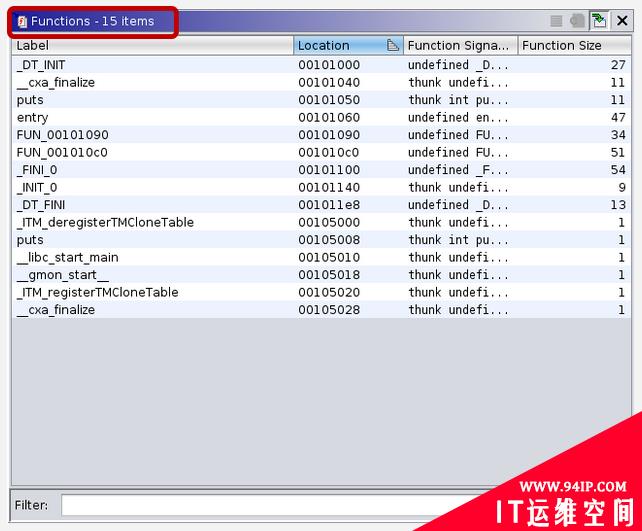Click the sort indicator in Location header
The height and width of the screenshot is (531, 642).
pos(392,45)
